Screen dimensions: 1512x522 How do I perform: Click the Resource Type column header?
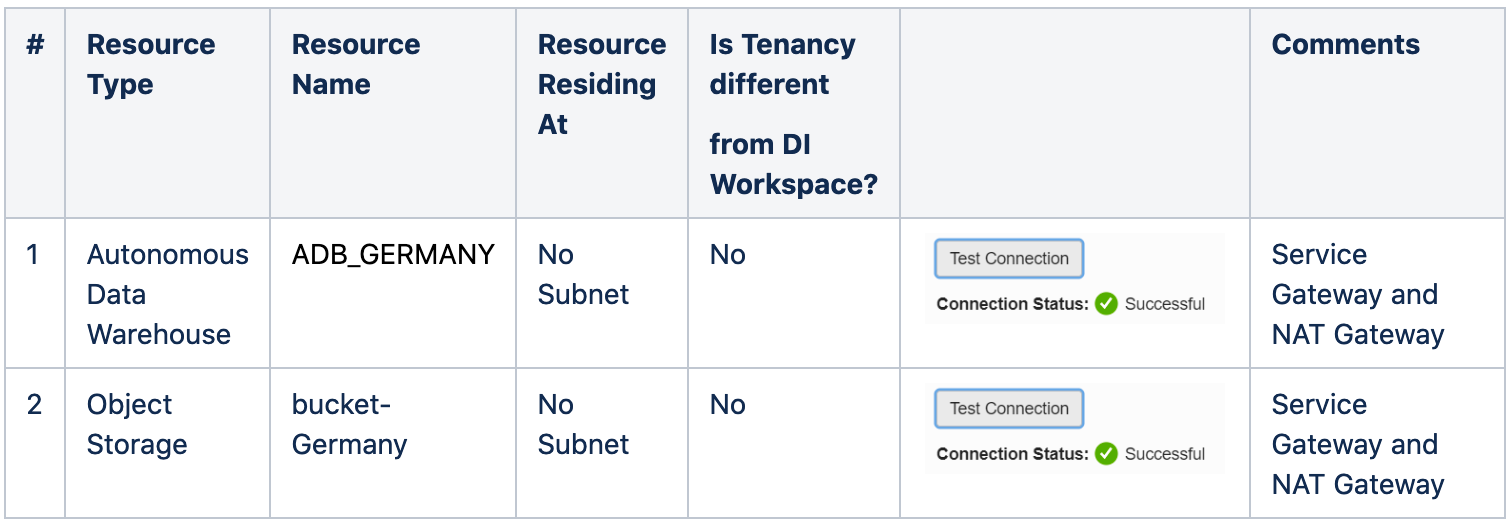(151, 64)
